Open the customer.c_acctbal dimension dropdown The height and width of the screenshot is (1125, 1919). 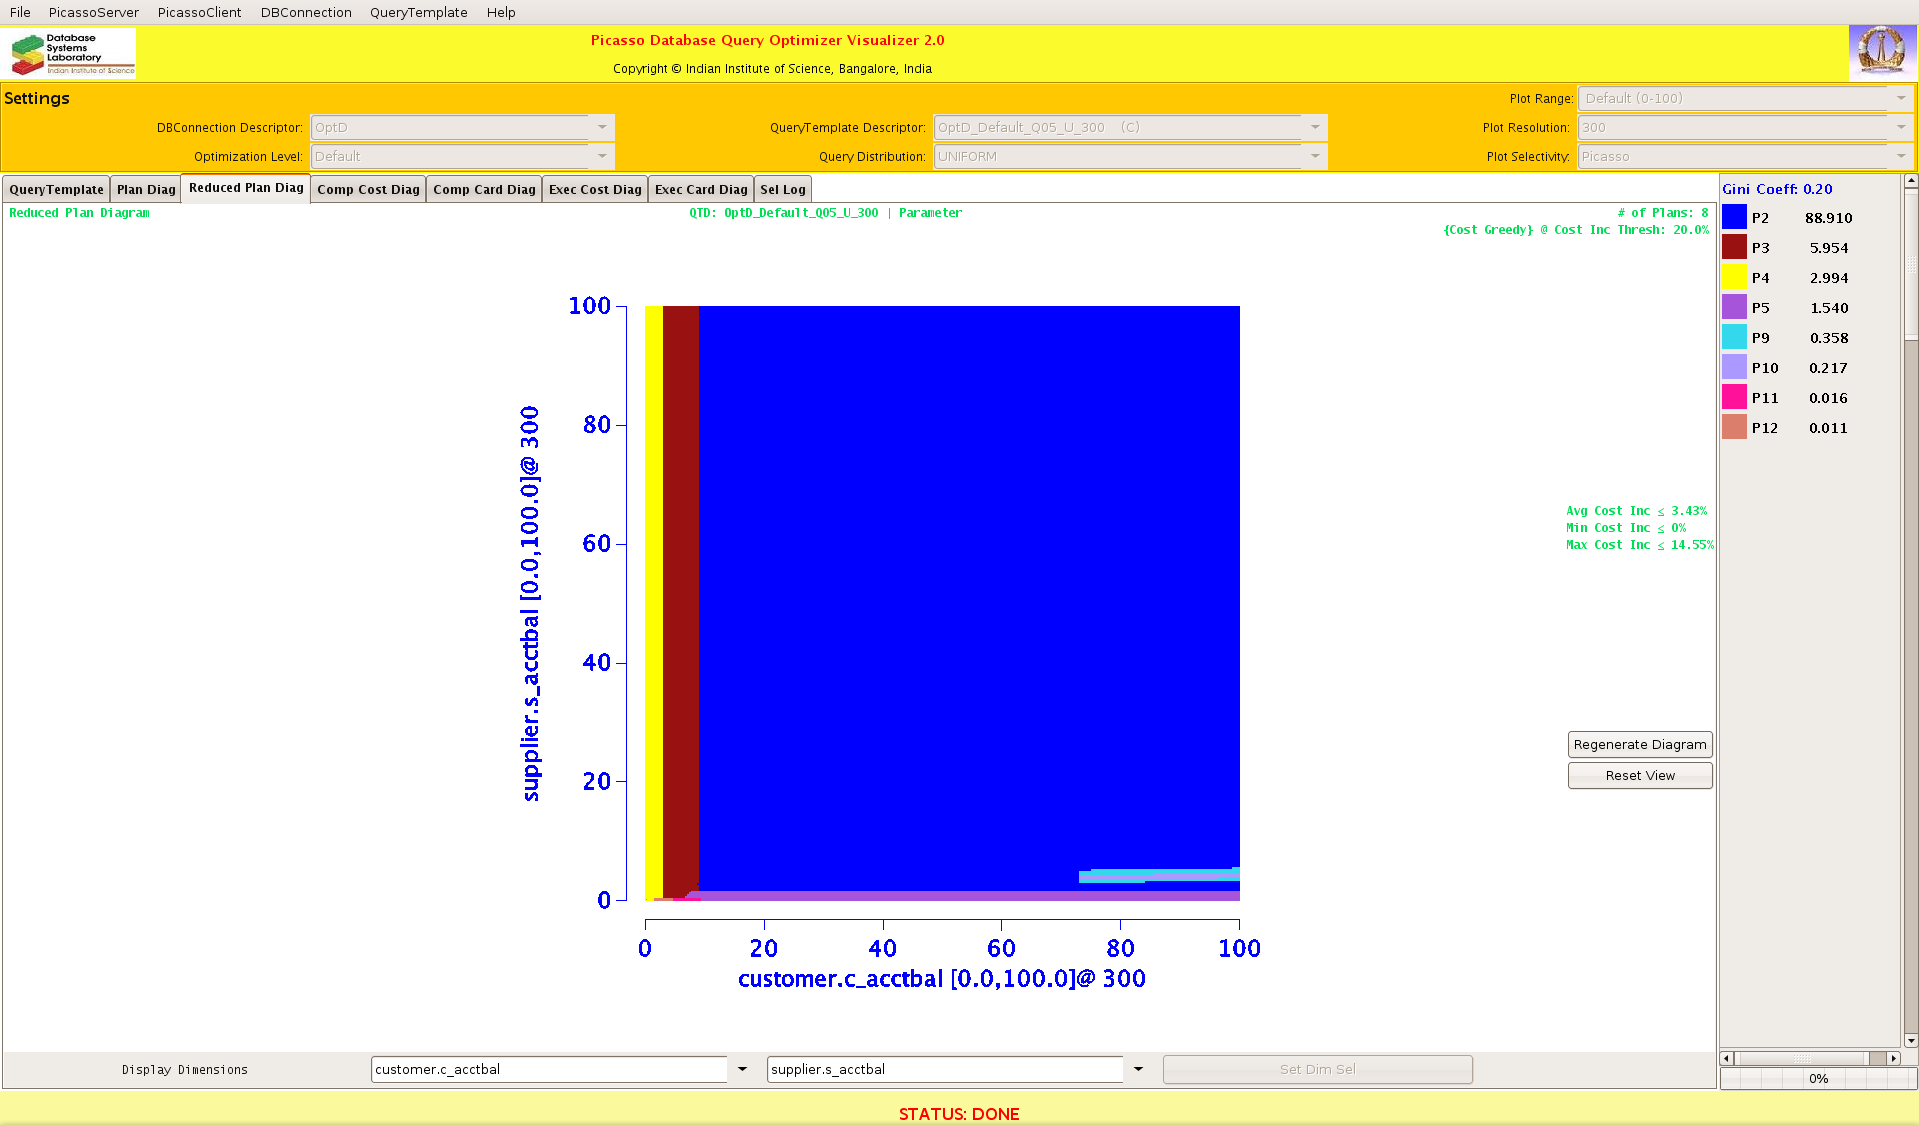pyautogui.click(x=742, y=1069)
